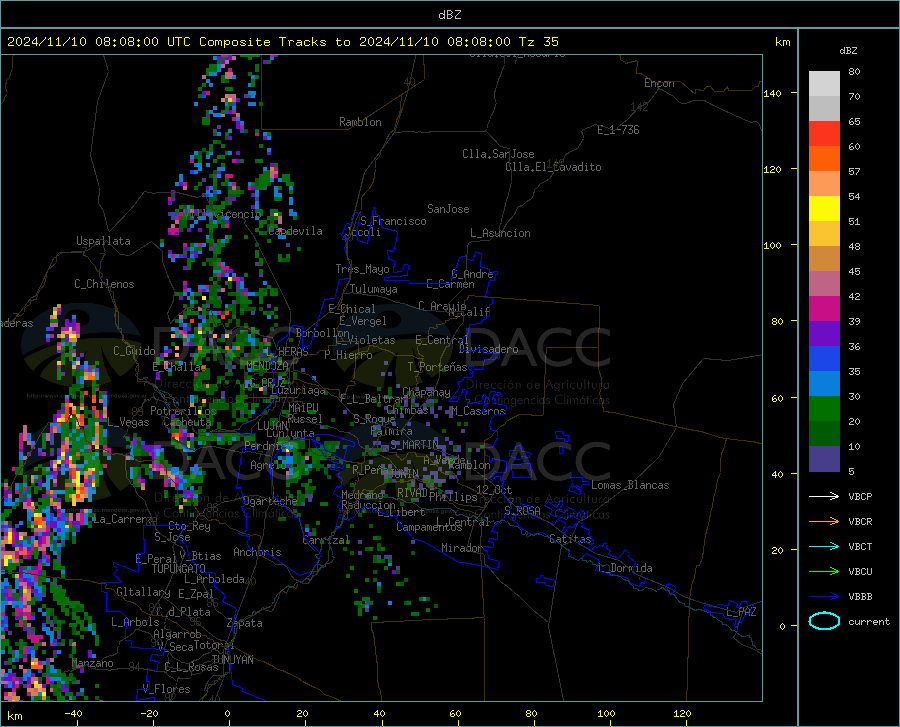Click the cyan 'current' ellipse symbol

pyautogui.click(x=824, y=621)
